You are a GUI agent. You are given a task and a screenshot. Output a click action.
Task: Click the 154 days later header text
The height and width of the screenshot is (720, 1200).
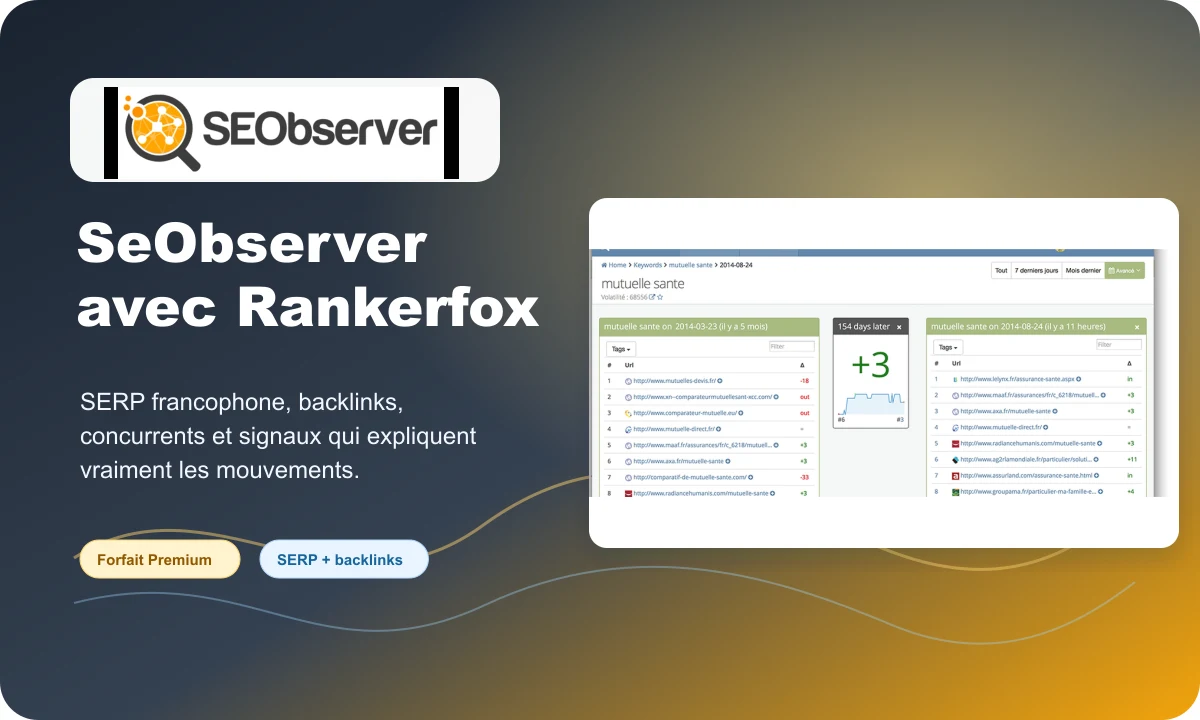point(863,327)
